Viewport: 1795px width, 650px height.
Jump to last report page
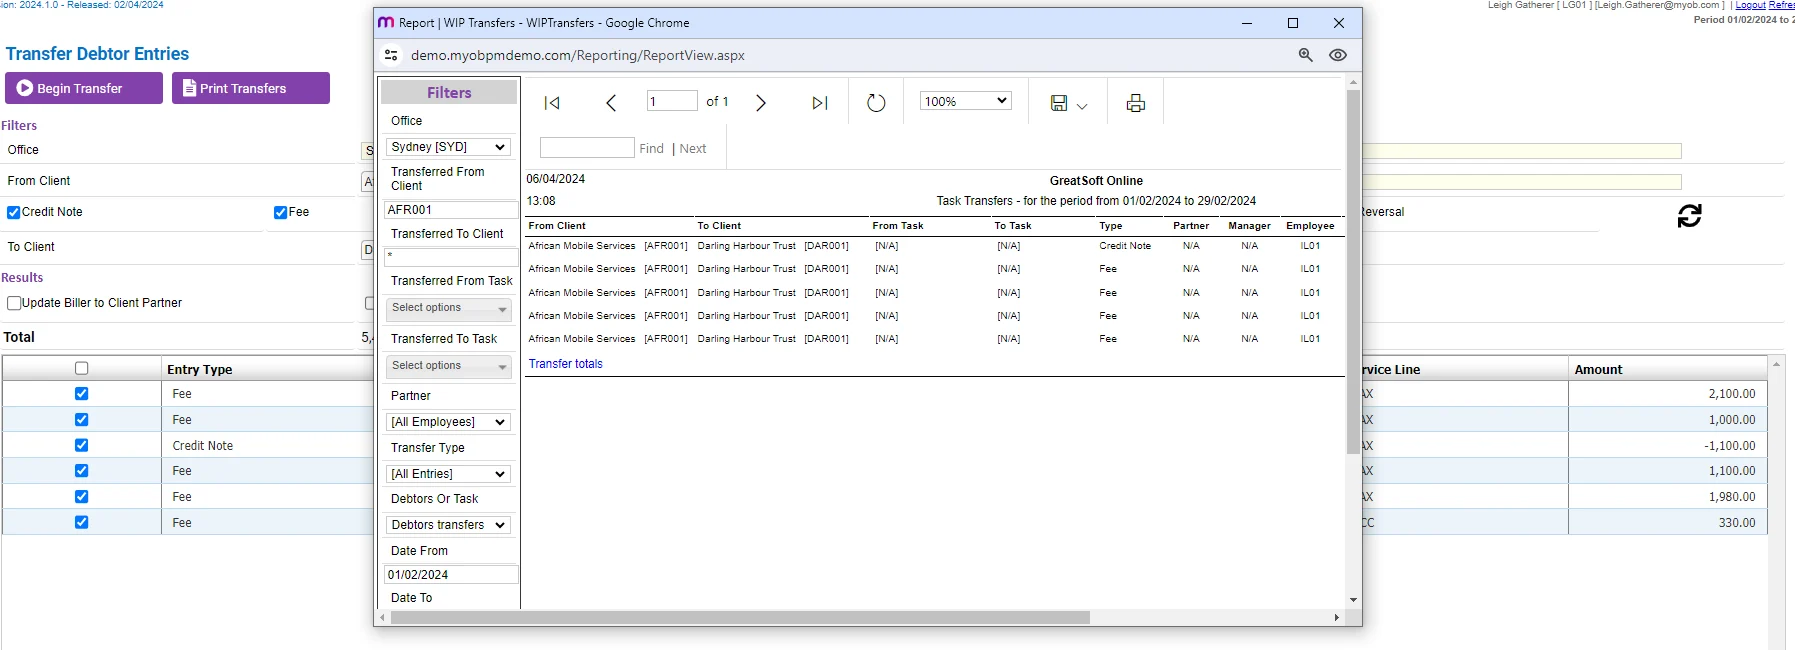coord(820,103)
